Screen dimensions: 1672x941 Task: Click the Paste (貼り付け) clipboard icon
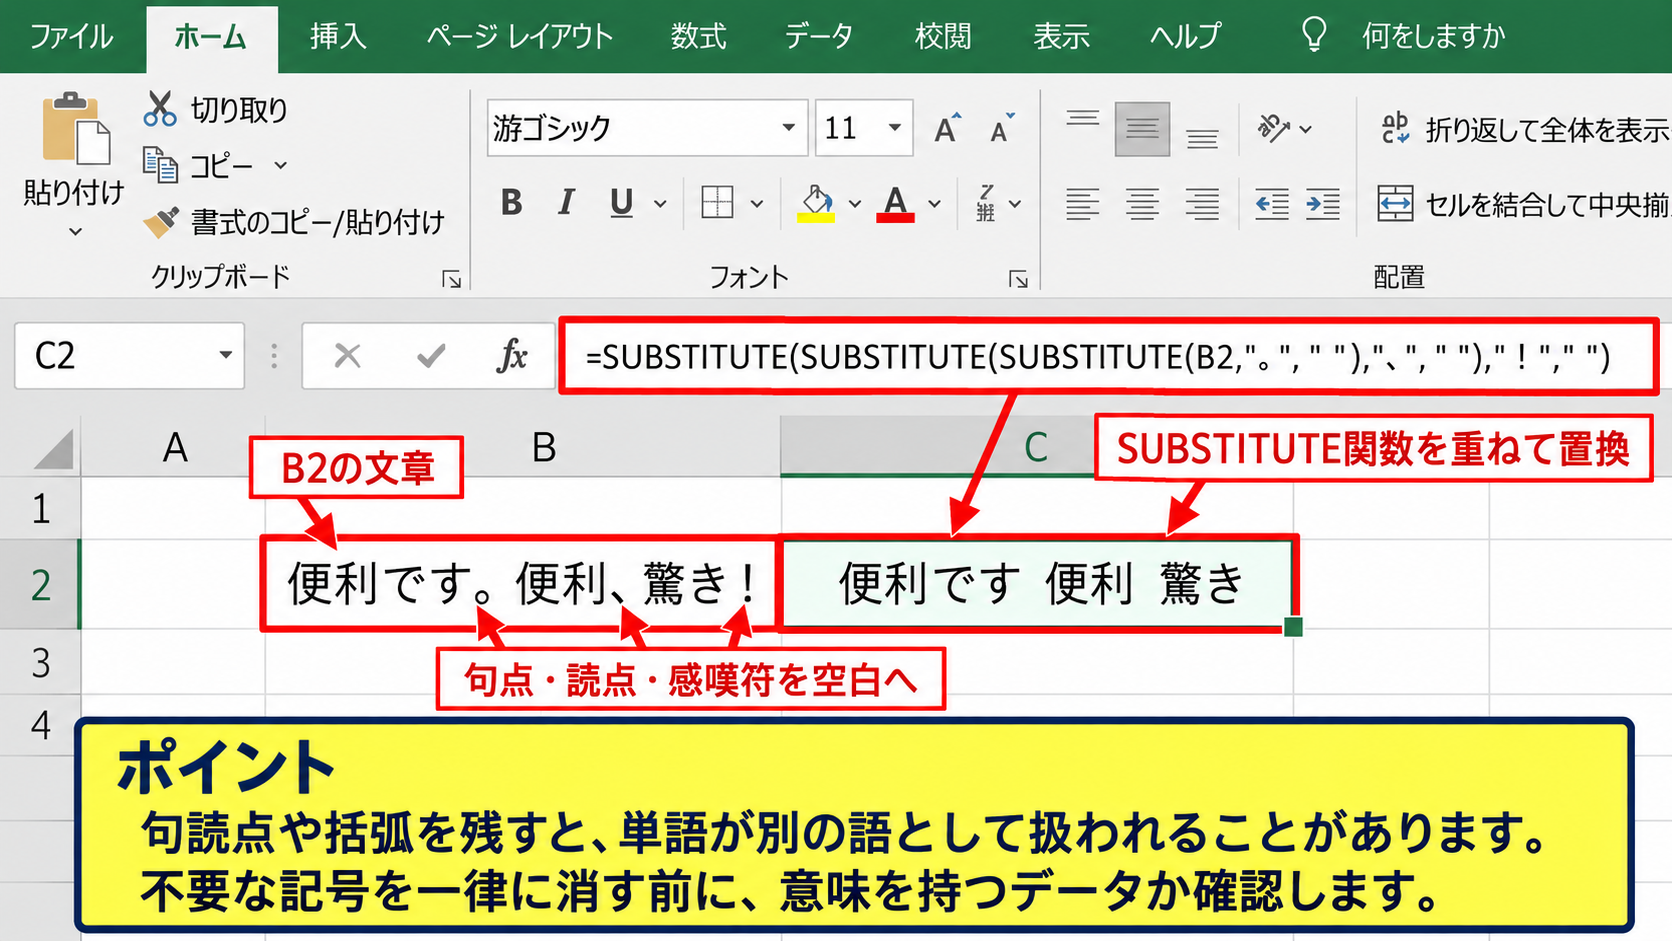click(75, 128)
